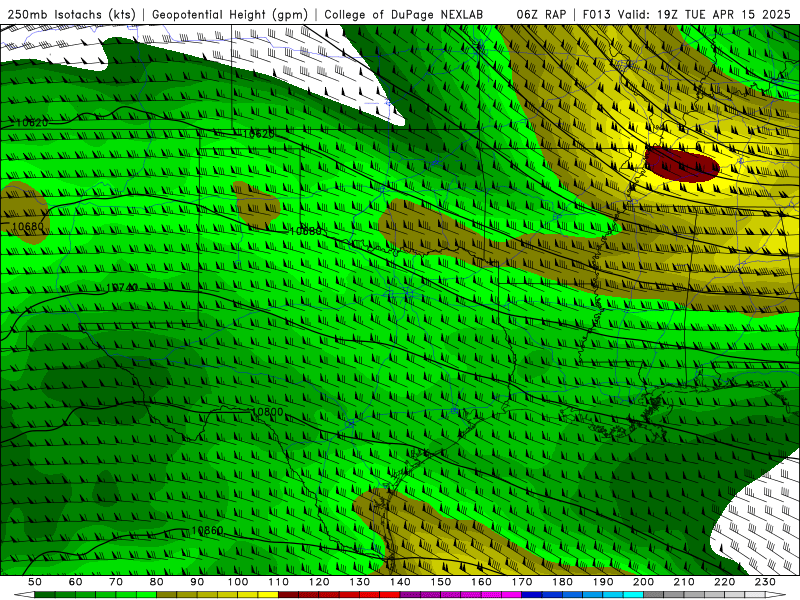
Task: Click the "Geopotential Height (gpm)" title text
Action: (x=230, y=14)
